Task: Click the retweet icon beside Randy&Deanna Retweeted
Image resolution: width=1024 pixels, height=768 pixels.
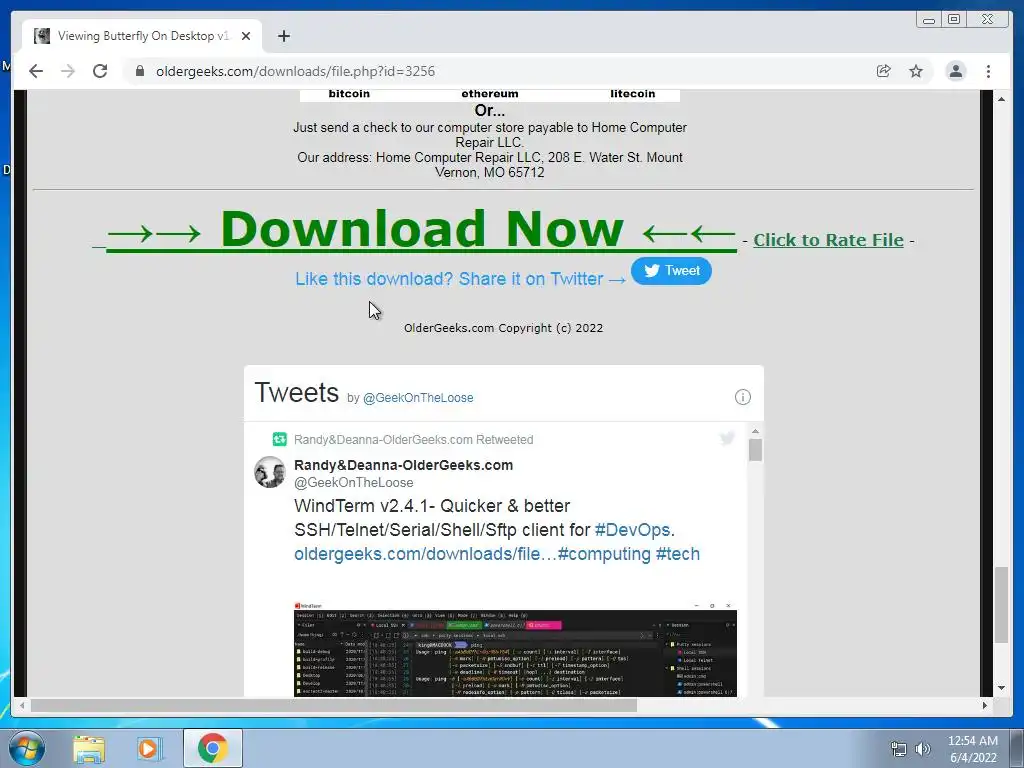Action: [280, 440]
